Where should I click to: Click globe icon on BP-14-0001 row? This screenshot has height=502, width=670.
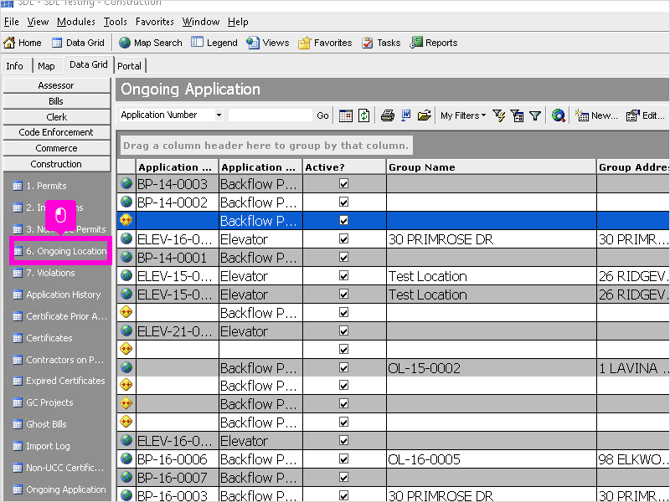click(126, 257)
